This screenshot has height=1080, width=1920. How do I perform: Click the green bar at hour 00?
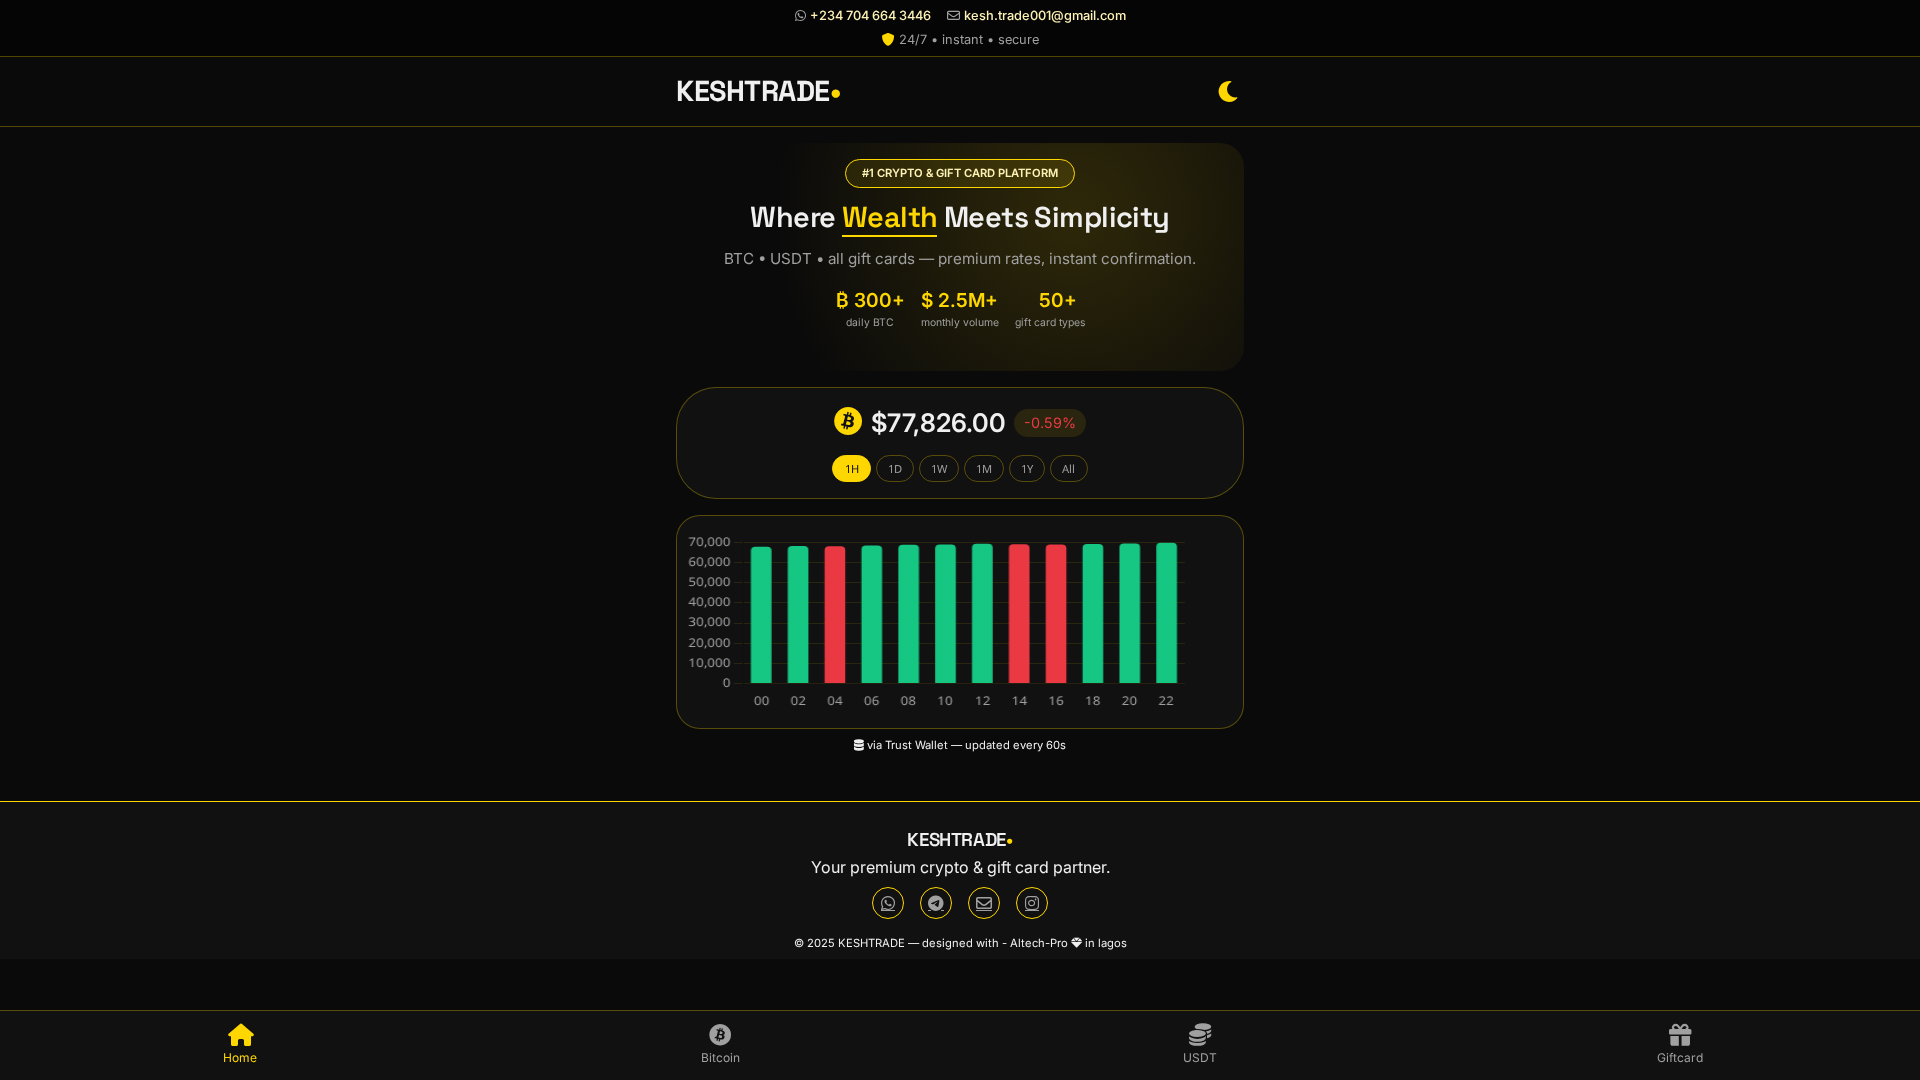pyautogui.click(x=761, y=615)
